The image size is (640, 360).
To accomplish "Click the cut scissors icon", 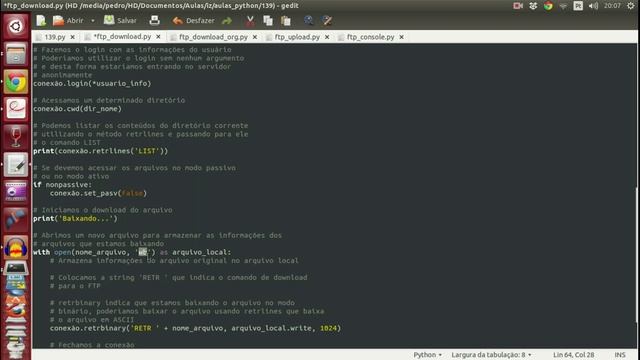I will 250,20.
